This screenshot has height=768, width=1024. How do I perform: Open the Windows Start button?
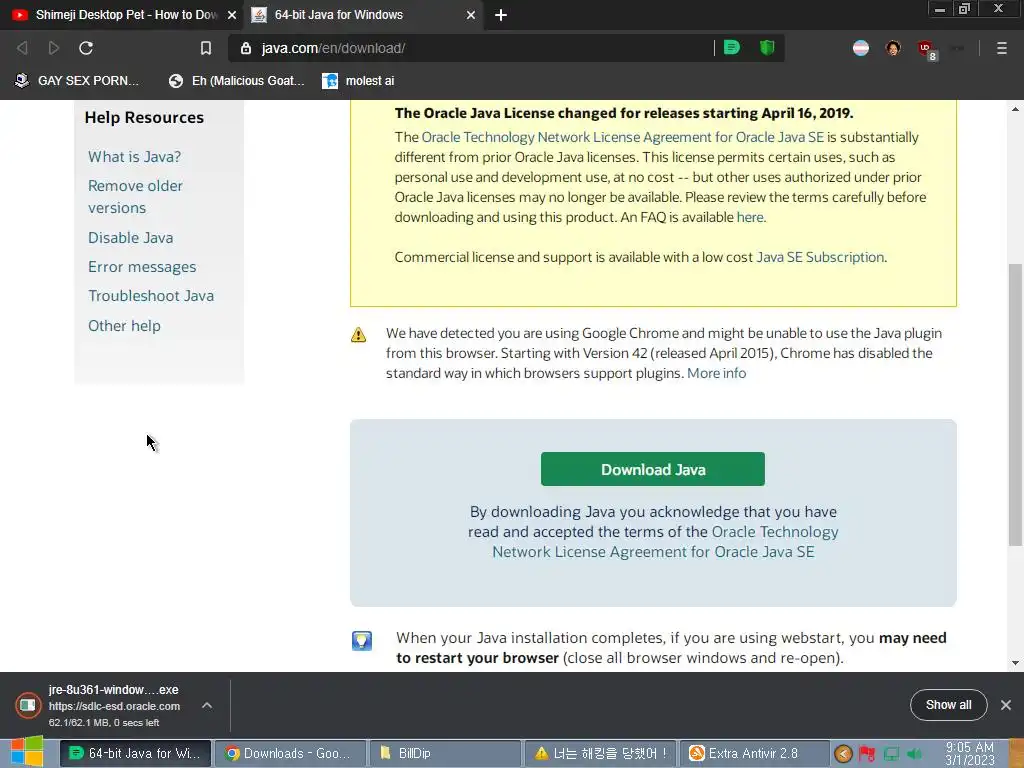[x=27, y=752]
